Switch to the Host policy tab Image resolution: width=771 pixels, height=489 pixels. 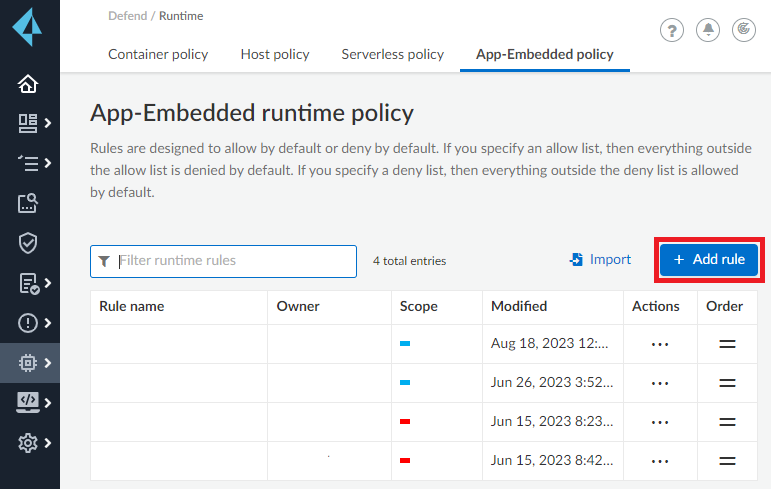coord(275,54)
